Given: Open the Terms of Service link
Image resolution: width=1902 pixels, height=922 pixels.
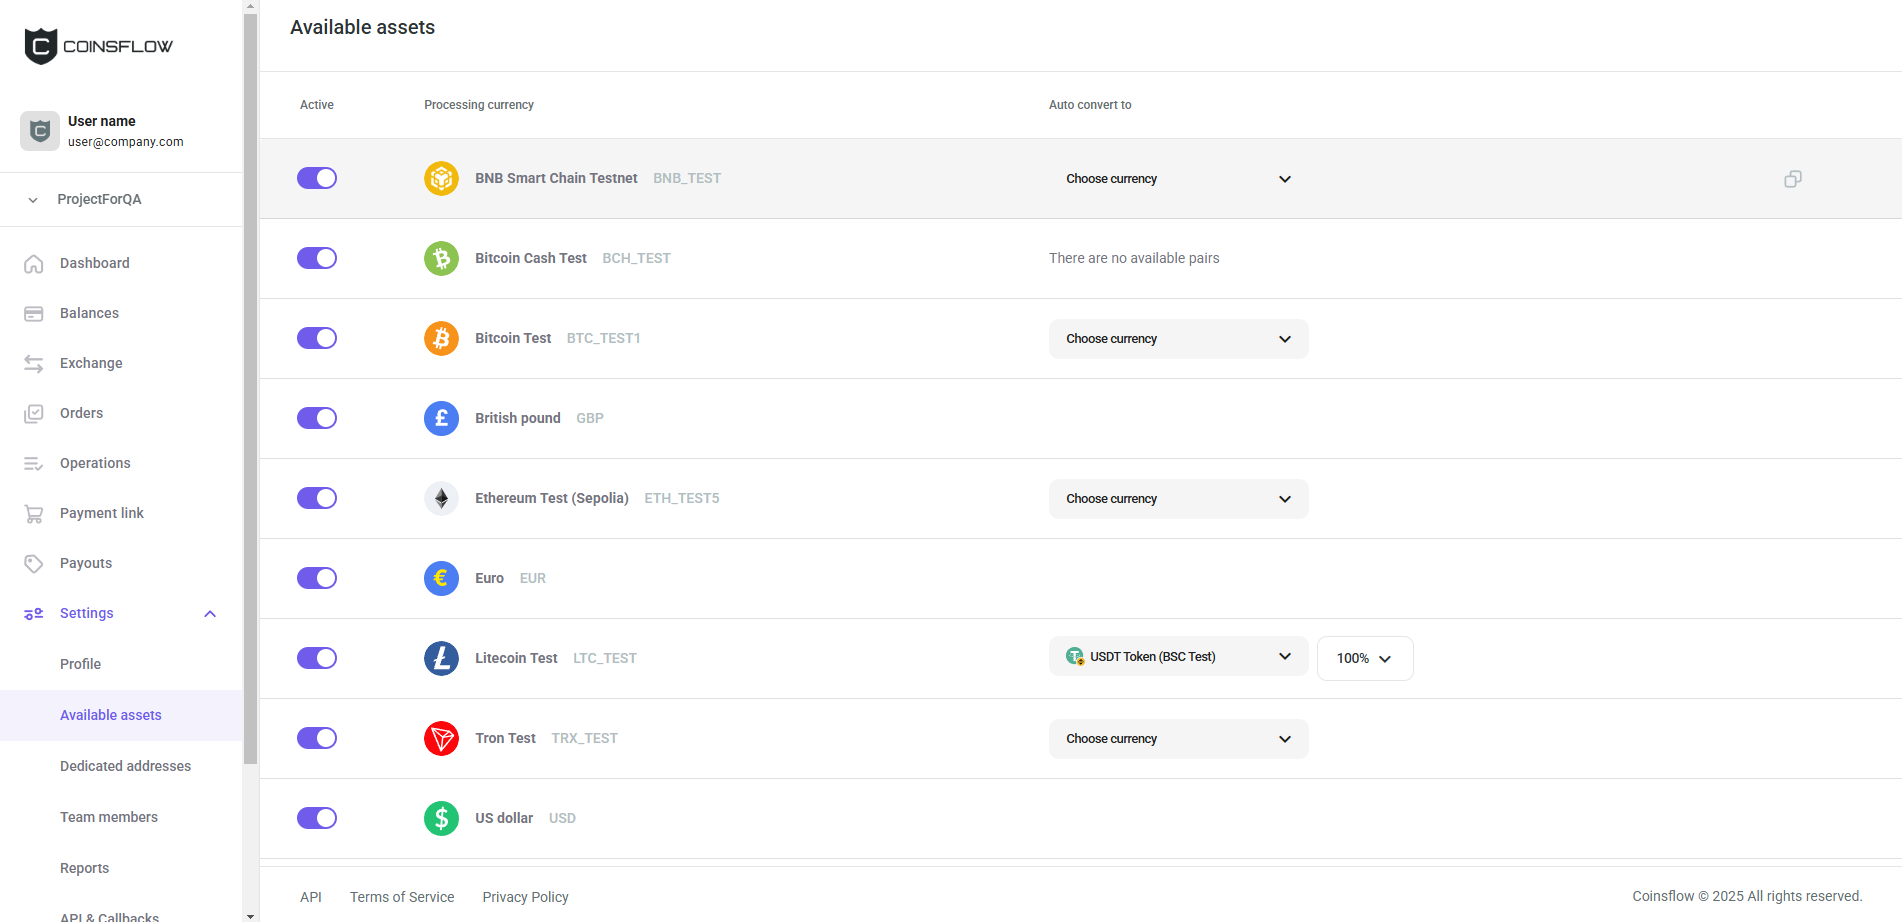Looking at the screenshot, I should (402, 897).
